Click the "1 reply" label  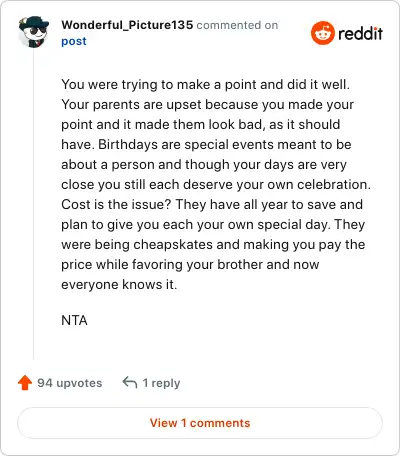coord(161,383)
